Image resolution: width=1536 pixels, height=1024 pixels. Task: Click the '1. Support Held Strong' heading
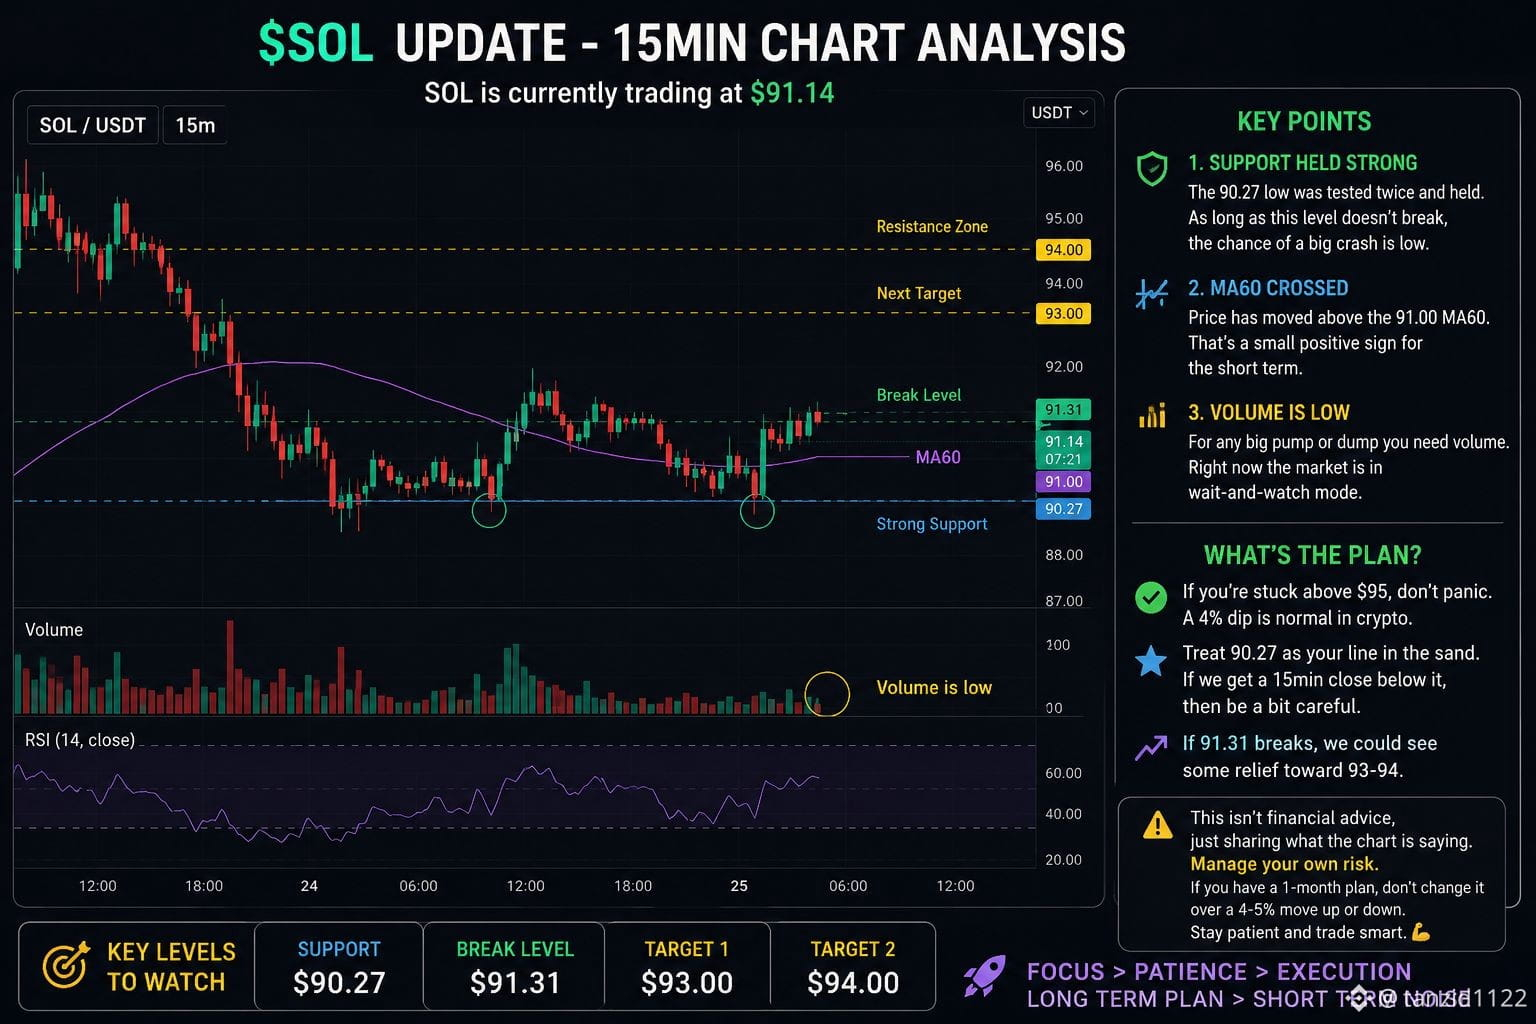(1303, 163)
